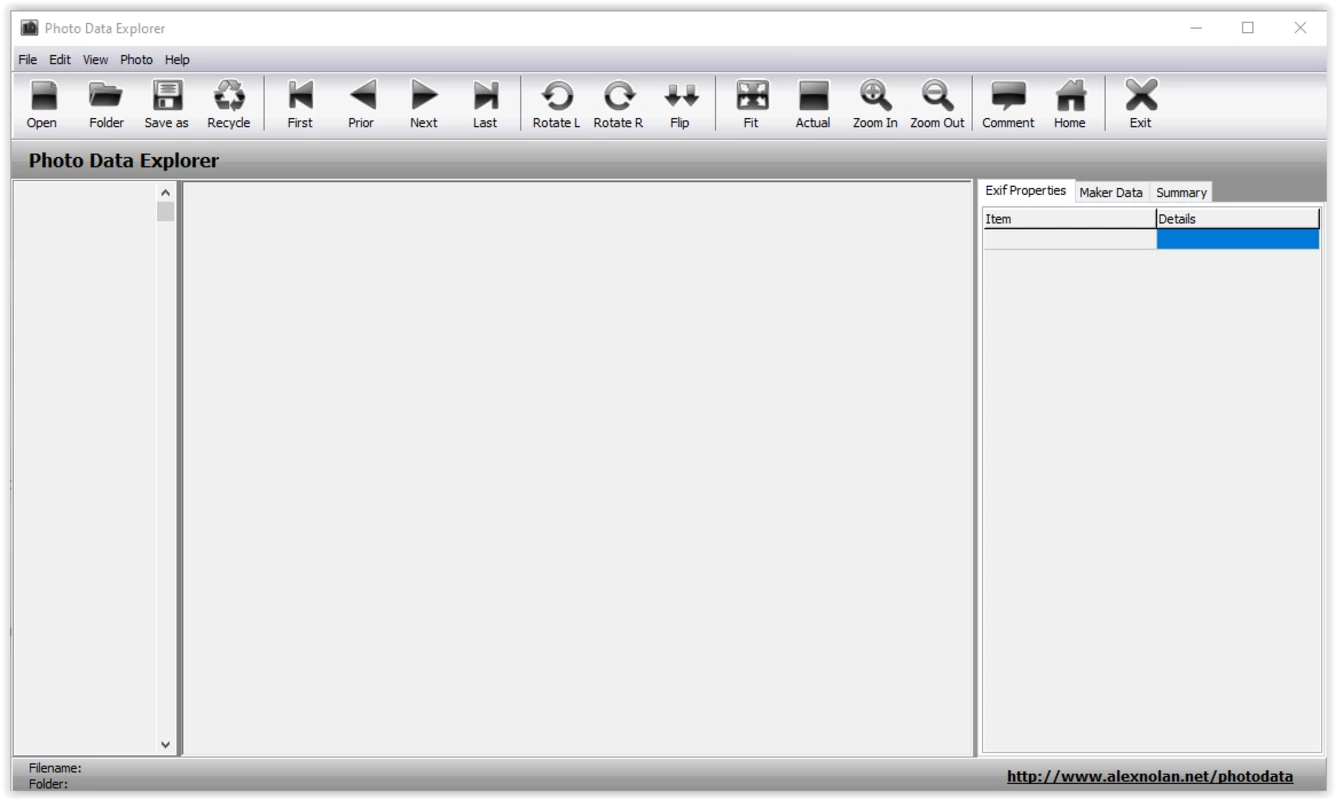Click the Filename: status label
The image size is (1336, 800).
click(55, 768)
